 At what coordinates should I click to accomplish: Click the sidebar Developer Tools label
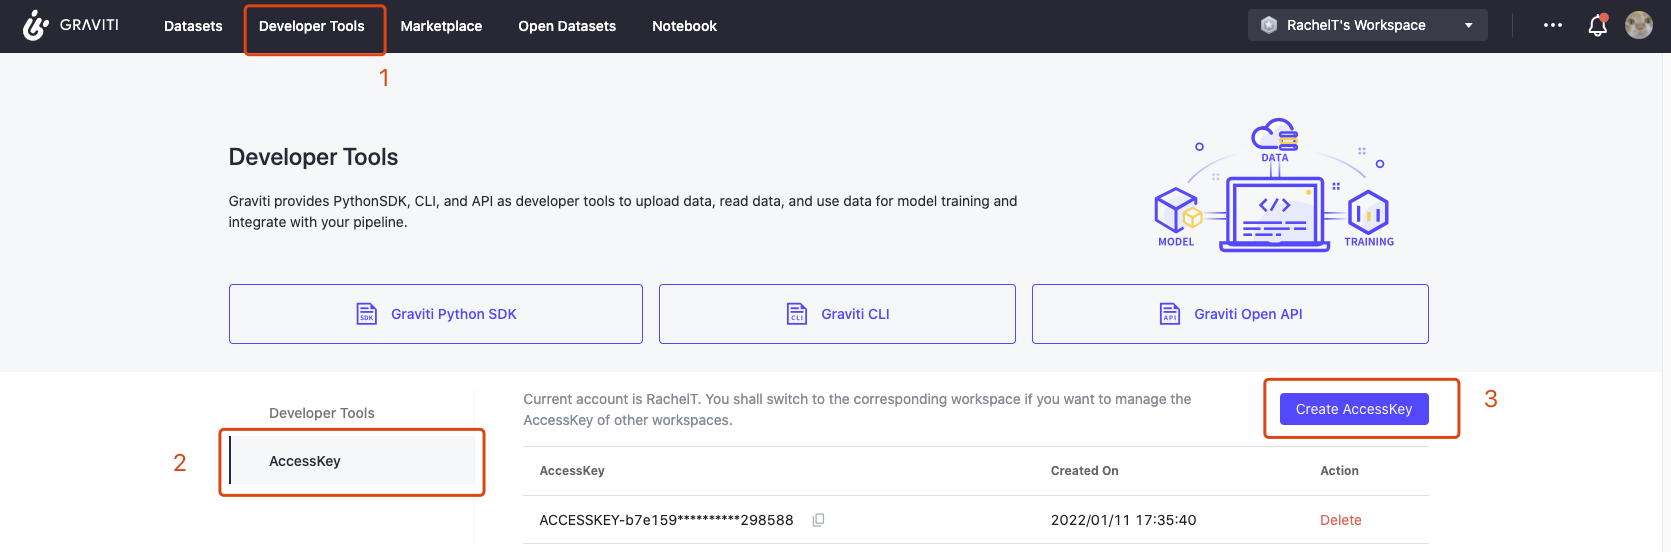point(322,413)
